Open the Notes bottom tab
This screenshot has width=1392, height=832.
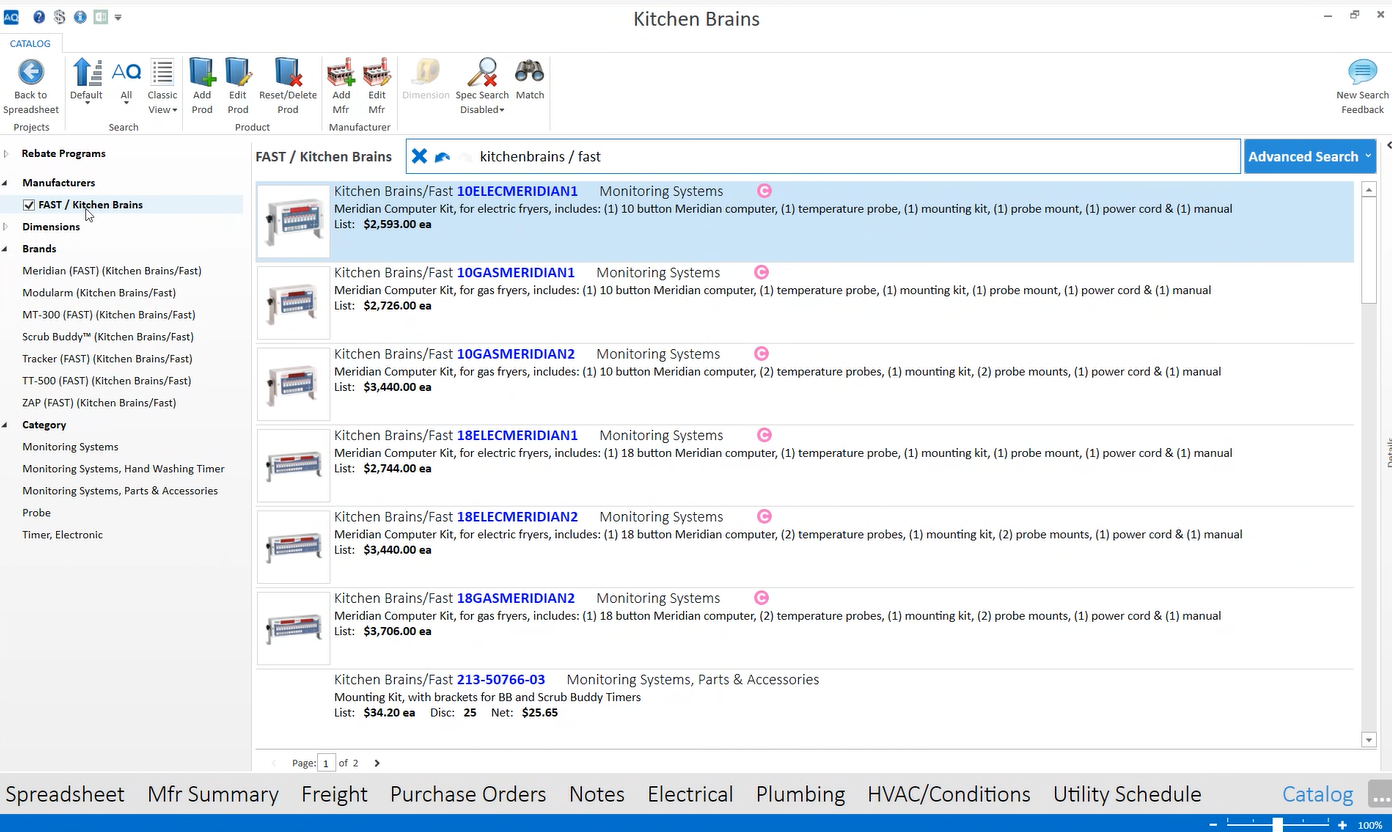pos(597,794)
